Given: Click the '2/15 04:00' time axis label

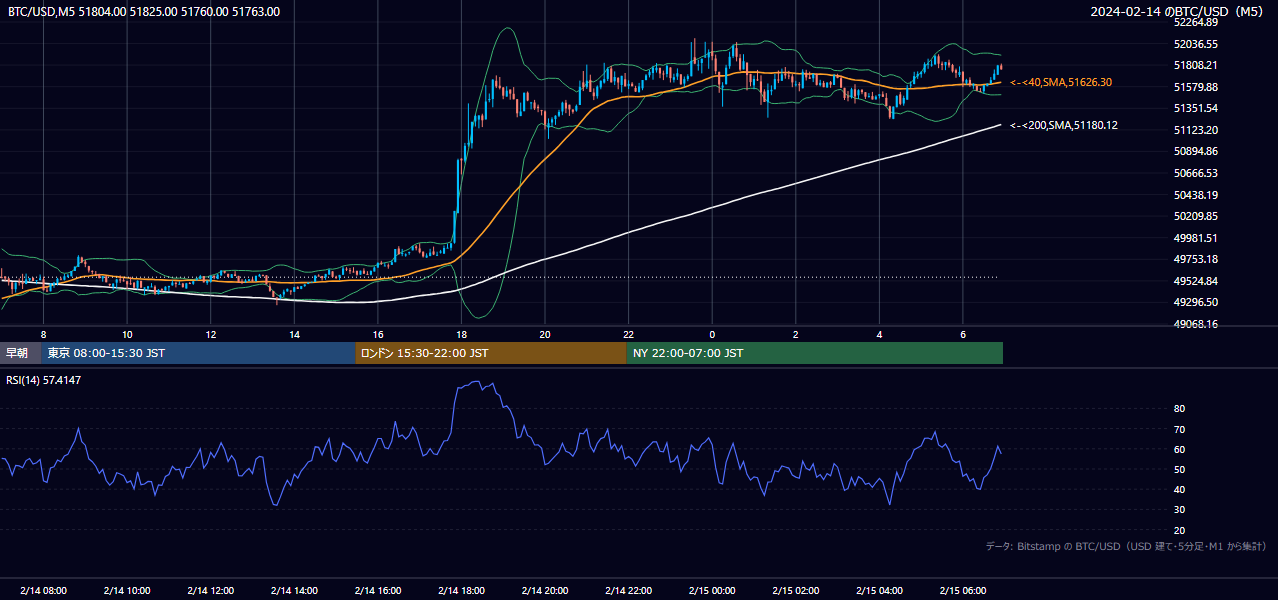Looking at the screenshot, I should click(x=879, y=590).
